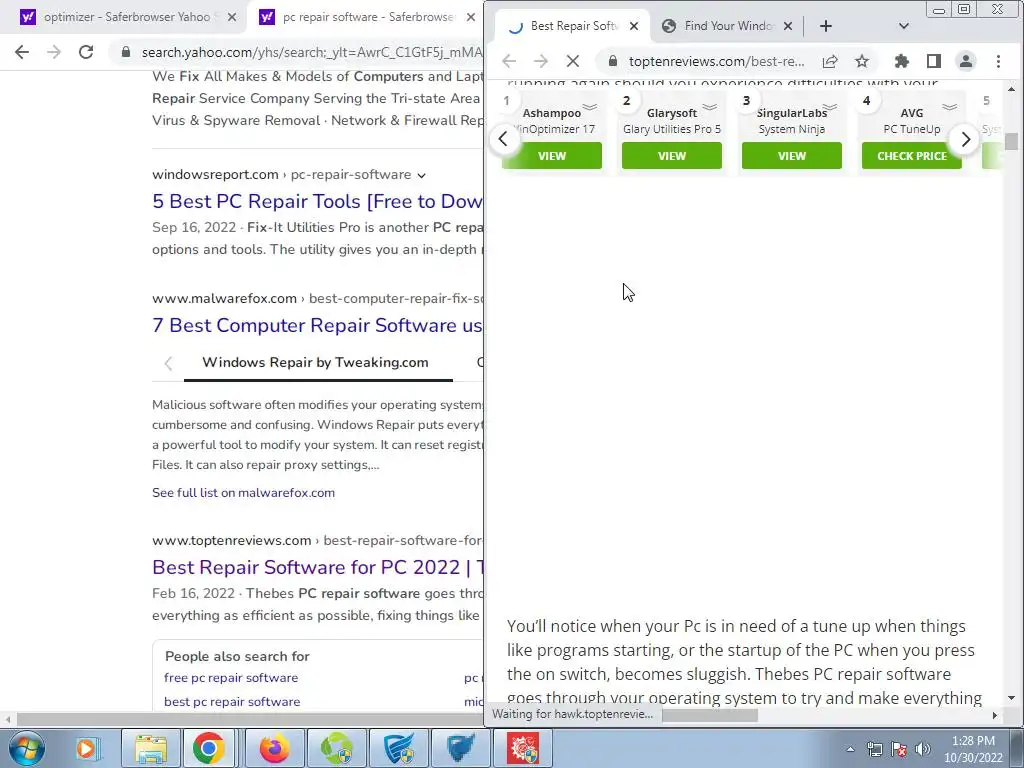Select the Find Your Windows tab
Image resolution: width=1024 pixels, height=768 pixels.
coord(726,26)
